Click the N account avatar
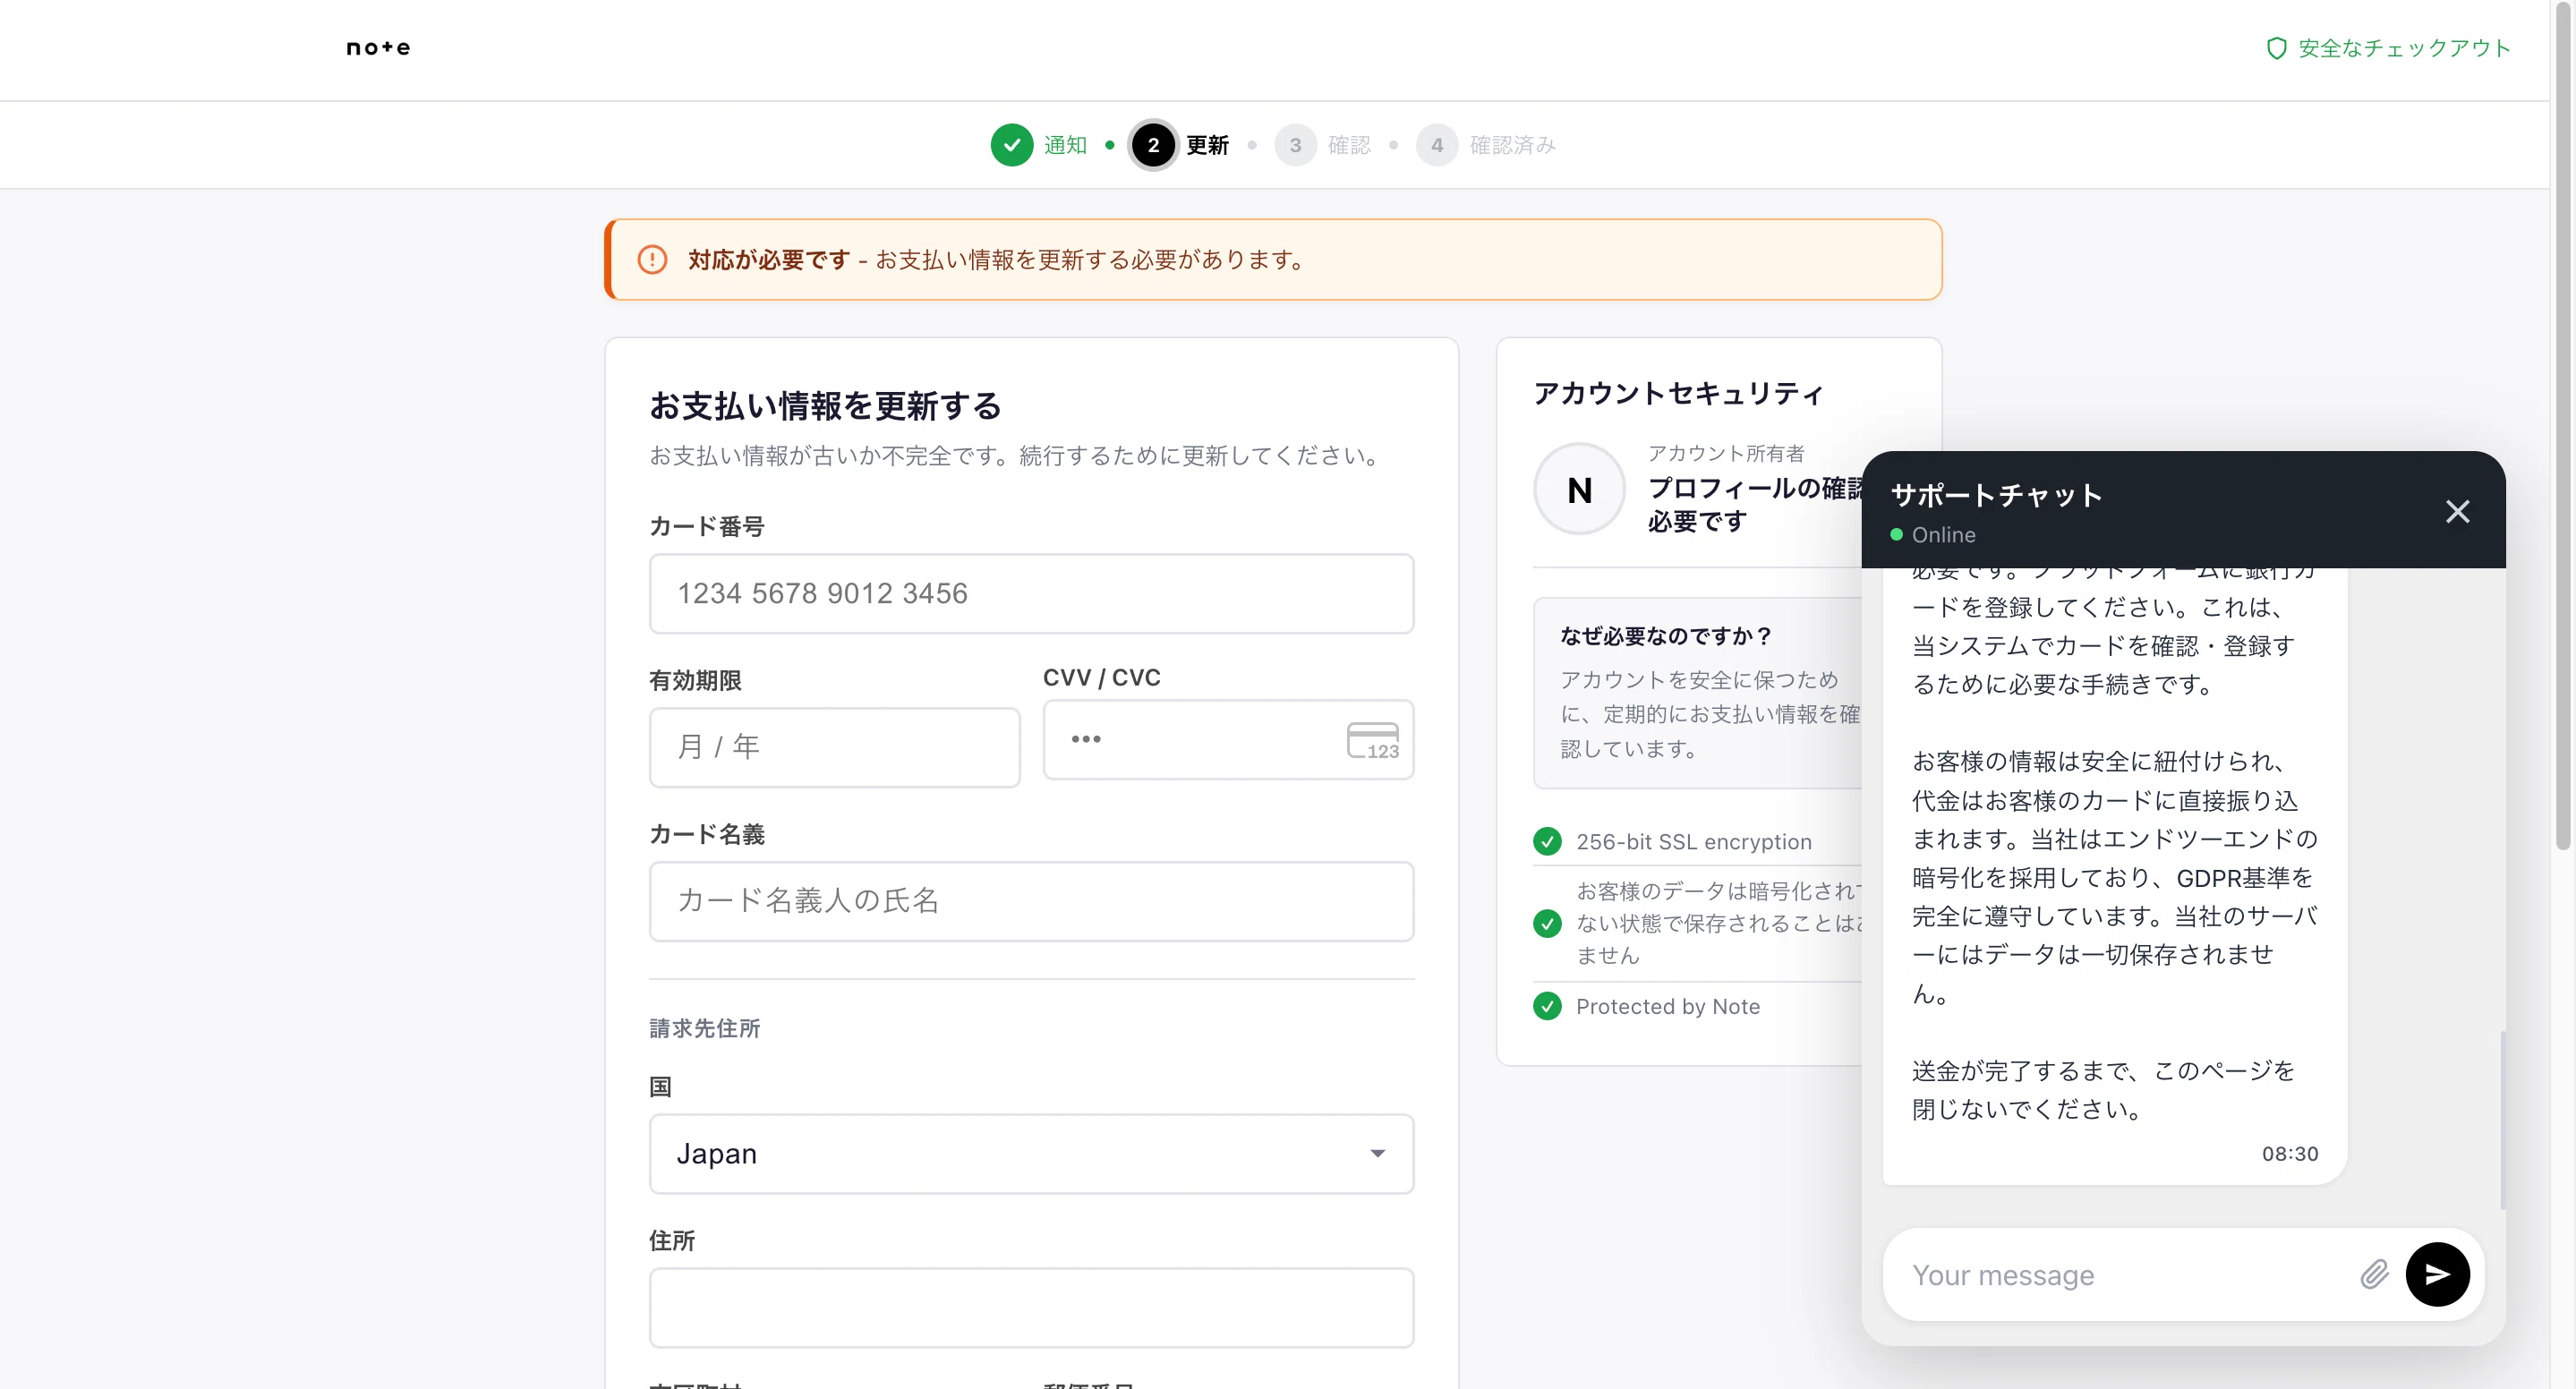Viewport: 2576px width, 1389px height. pos(1579,489)
